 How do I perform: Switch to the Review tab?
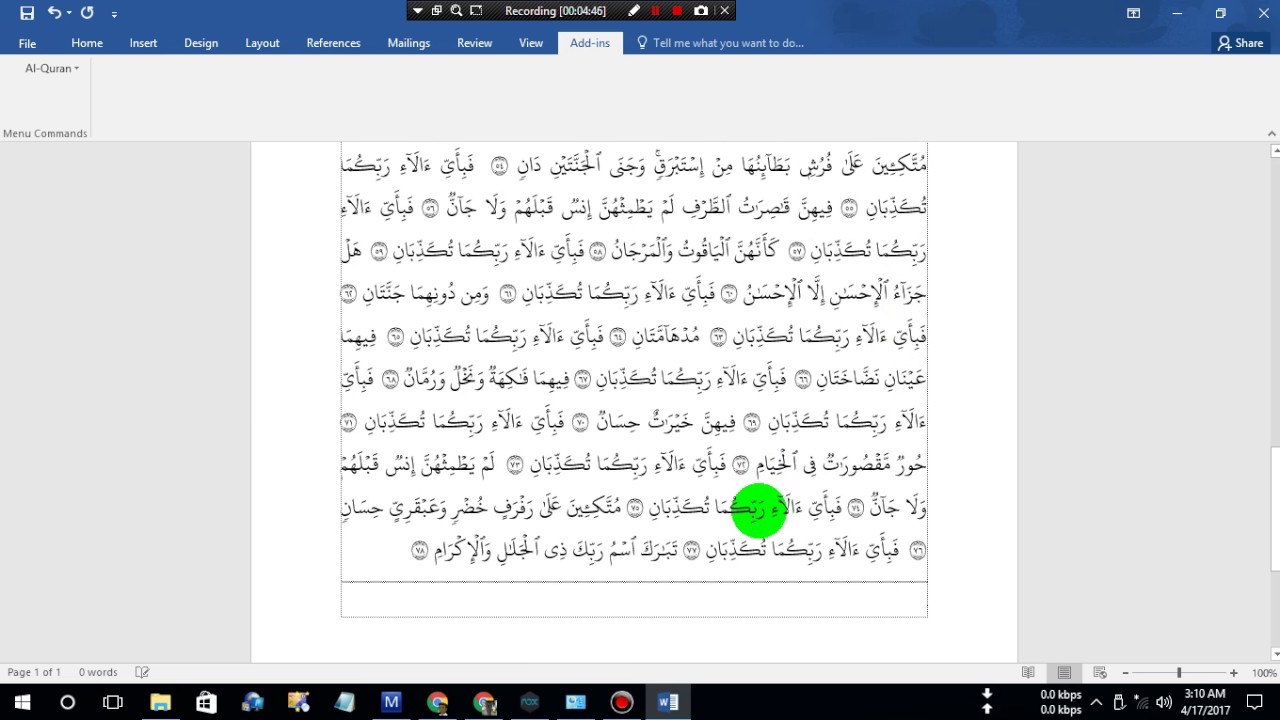point(475,43)
